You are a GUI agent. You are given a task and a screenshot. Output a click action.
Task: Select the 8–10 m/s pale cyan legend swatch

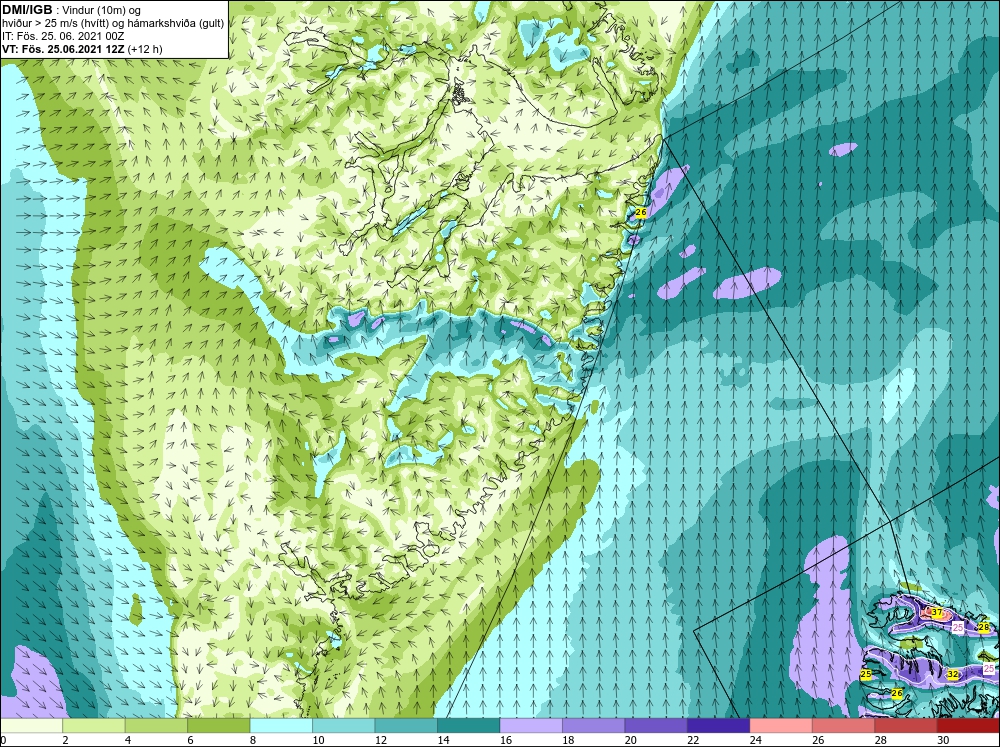pyautogui.click(x=281, y=725)
